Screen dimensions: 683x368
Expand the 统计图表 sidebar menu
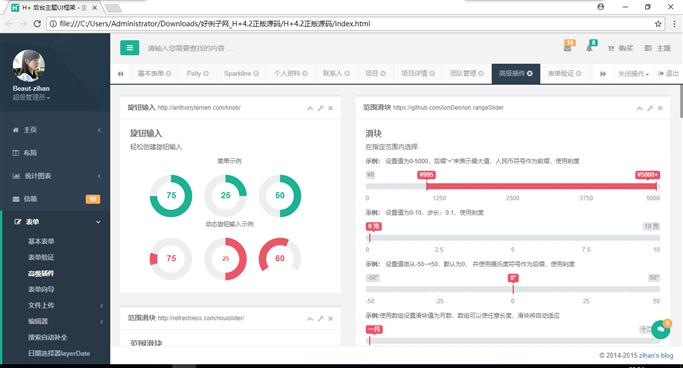(55, 176)
